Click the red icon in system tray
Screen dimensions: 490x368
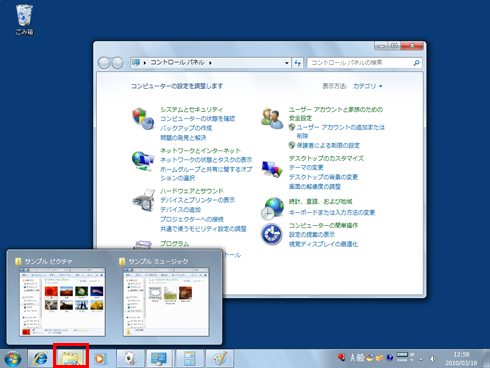coord(341,357)
